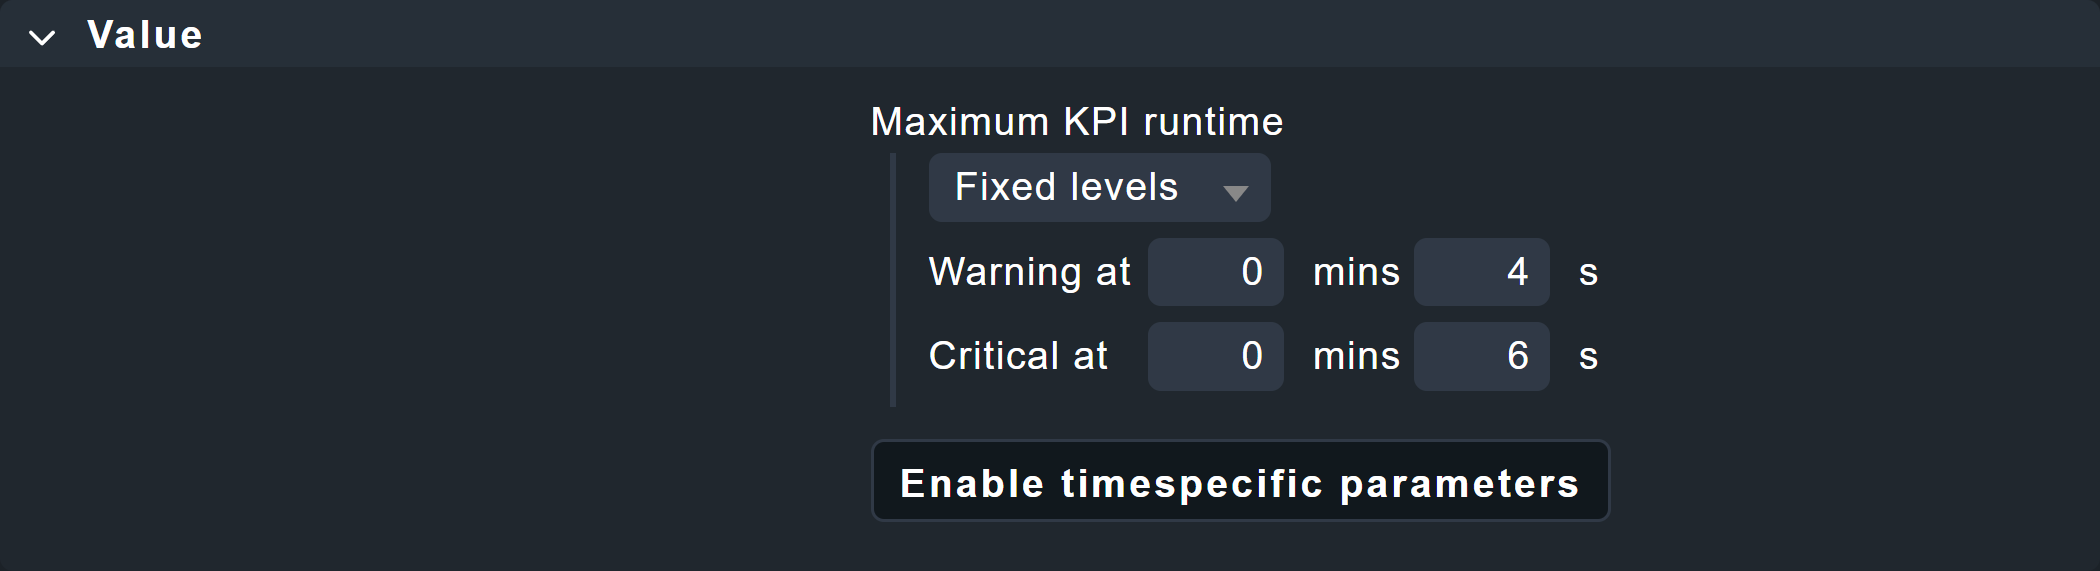This screenshot has width=2100, height=571.
Task: Click the s unit label after Warning seconds
Action: click(1588, 273)
